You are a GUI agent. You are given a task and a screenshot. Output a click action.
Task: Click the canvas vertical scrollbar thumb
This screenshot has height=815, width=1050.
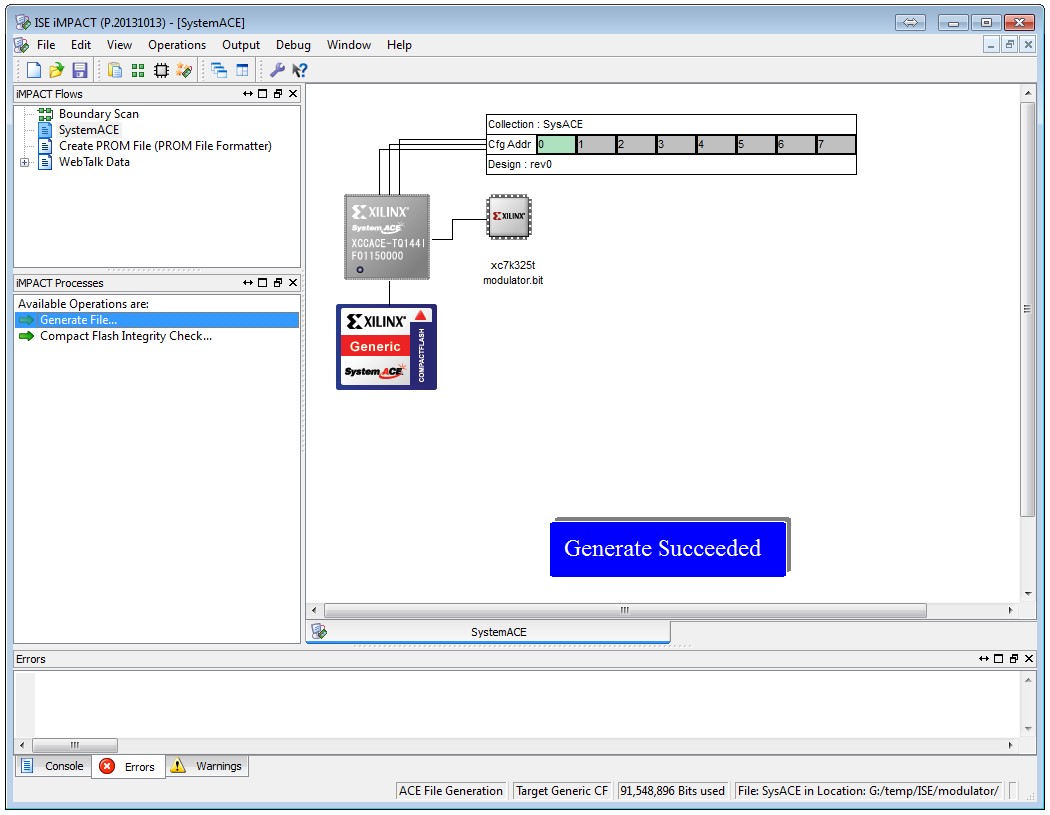(1027, 309)
